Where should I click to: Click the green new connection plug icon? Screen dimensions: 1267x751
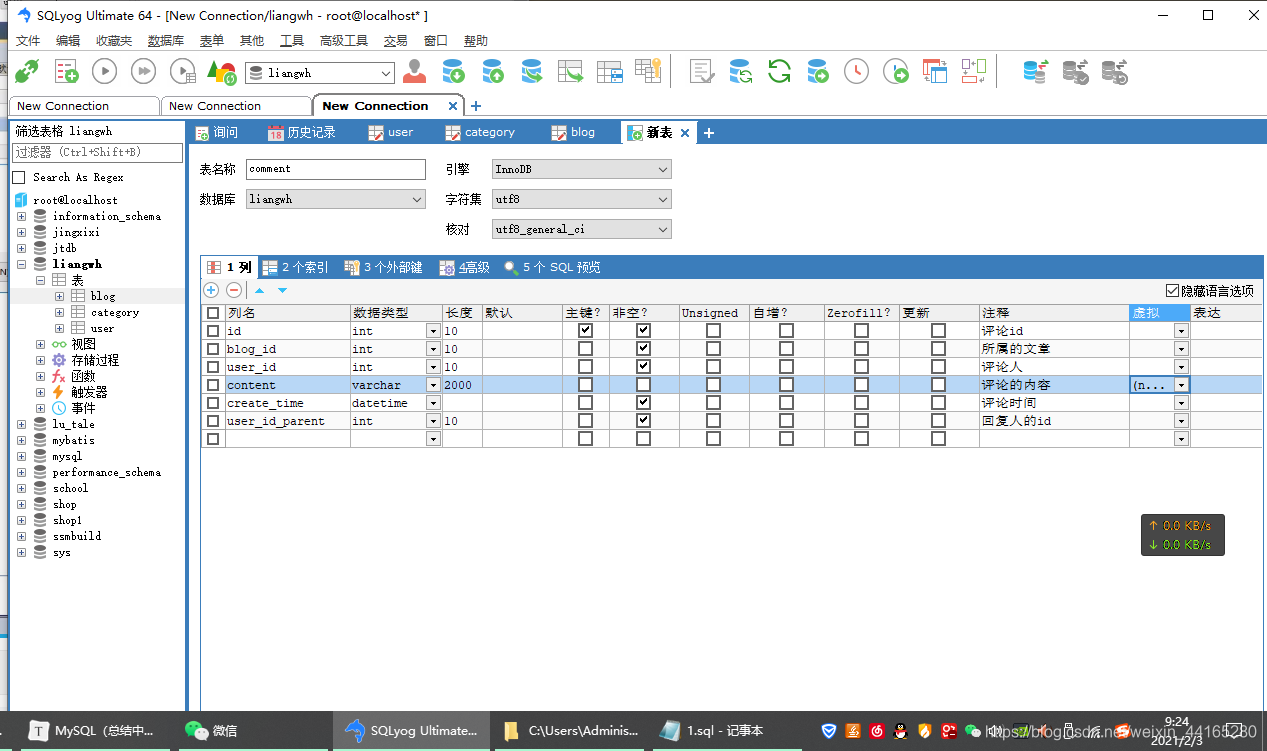[27, 71]
